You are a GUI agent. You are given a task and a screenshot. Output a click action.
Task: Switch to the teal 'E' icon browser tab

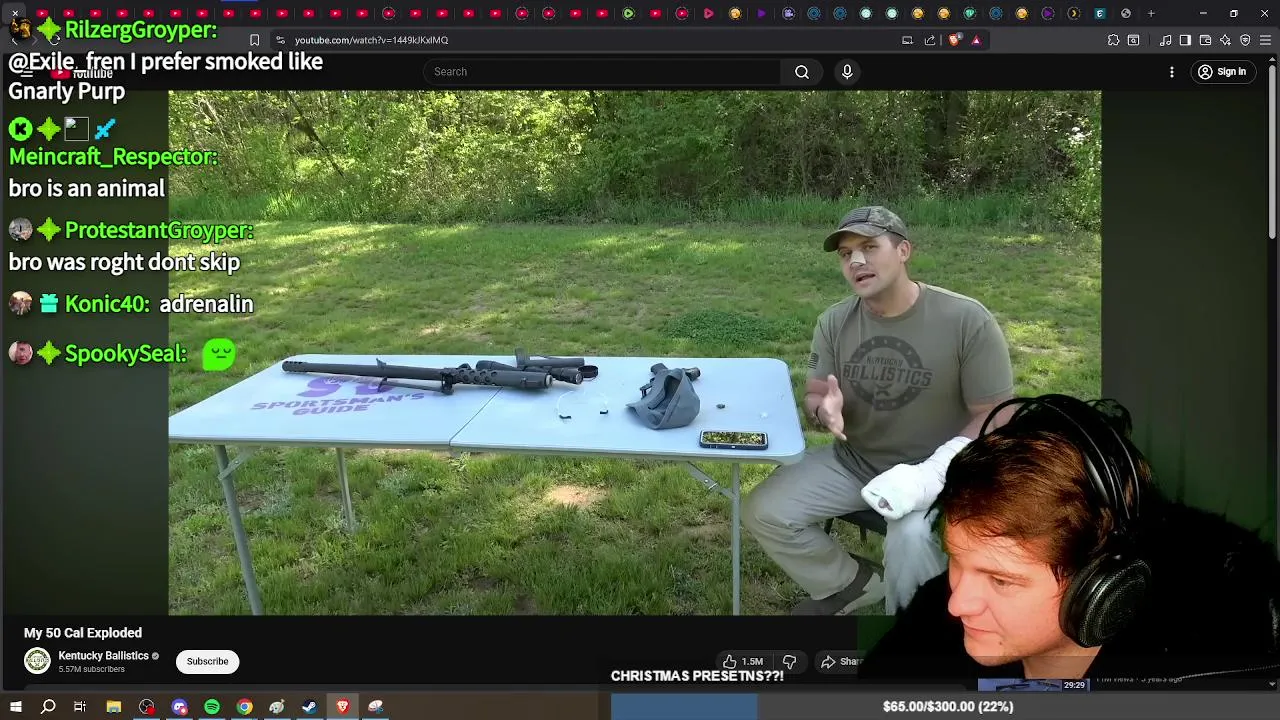coord(1099,13)
